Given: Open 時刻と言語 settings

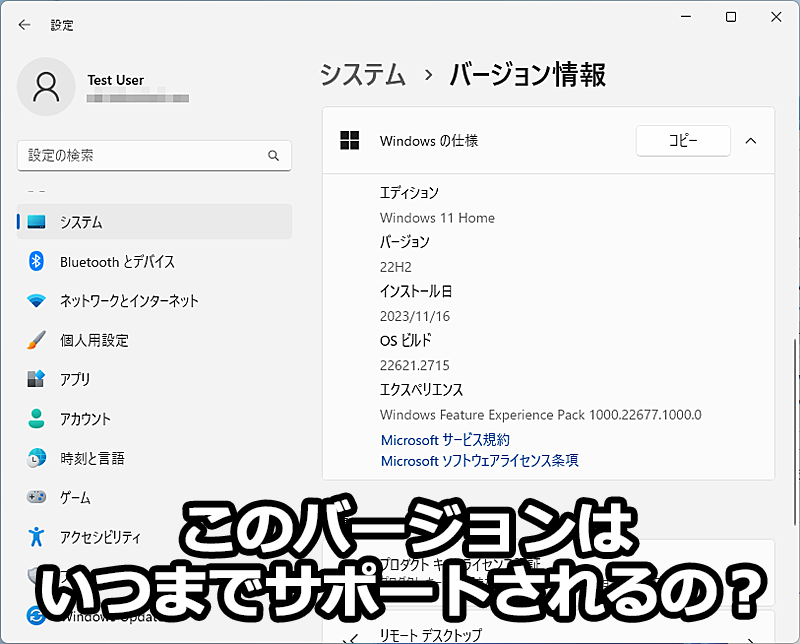Looking at the screenshot, I should 92,458.
